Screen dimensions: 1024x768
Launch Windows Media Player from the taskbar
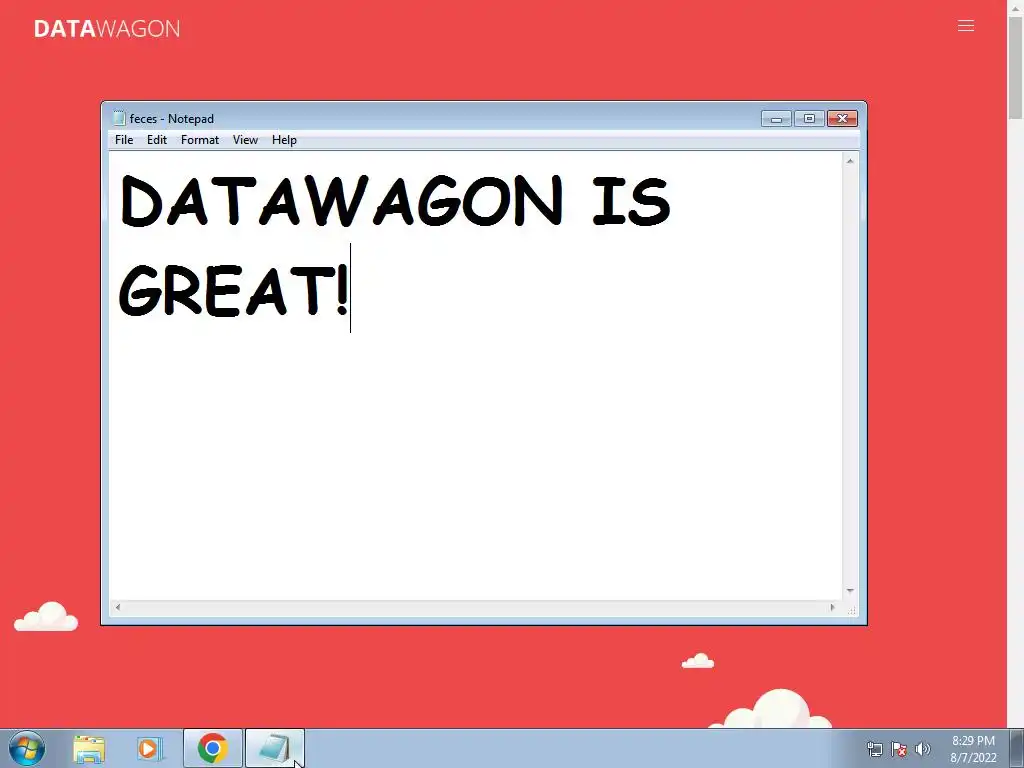point(150,748)
